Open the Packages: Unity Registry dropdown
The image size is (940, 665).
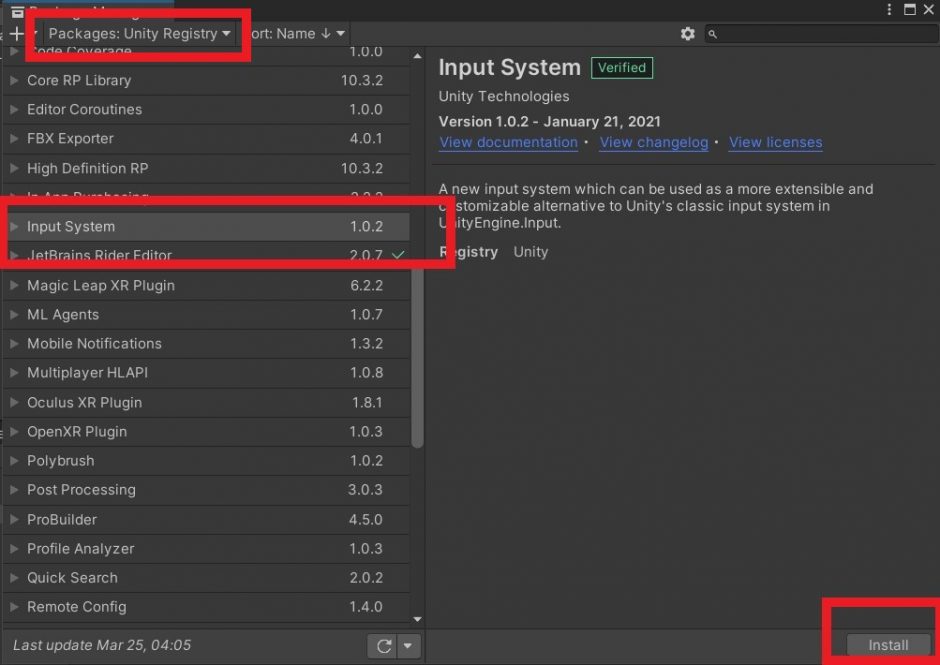coord(135,33)
